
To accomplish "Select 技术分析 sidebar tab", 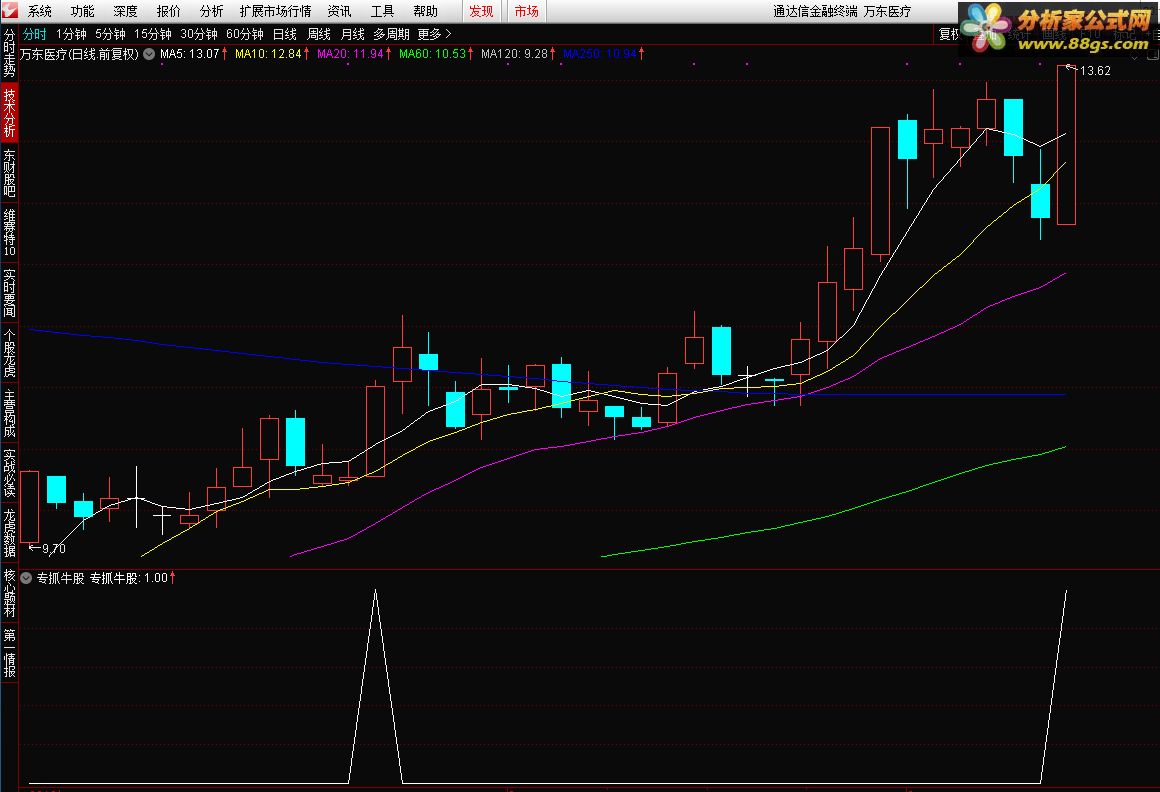I will (9, 112).
